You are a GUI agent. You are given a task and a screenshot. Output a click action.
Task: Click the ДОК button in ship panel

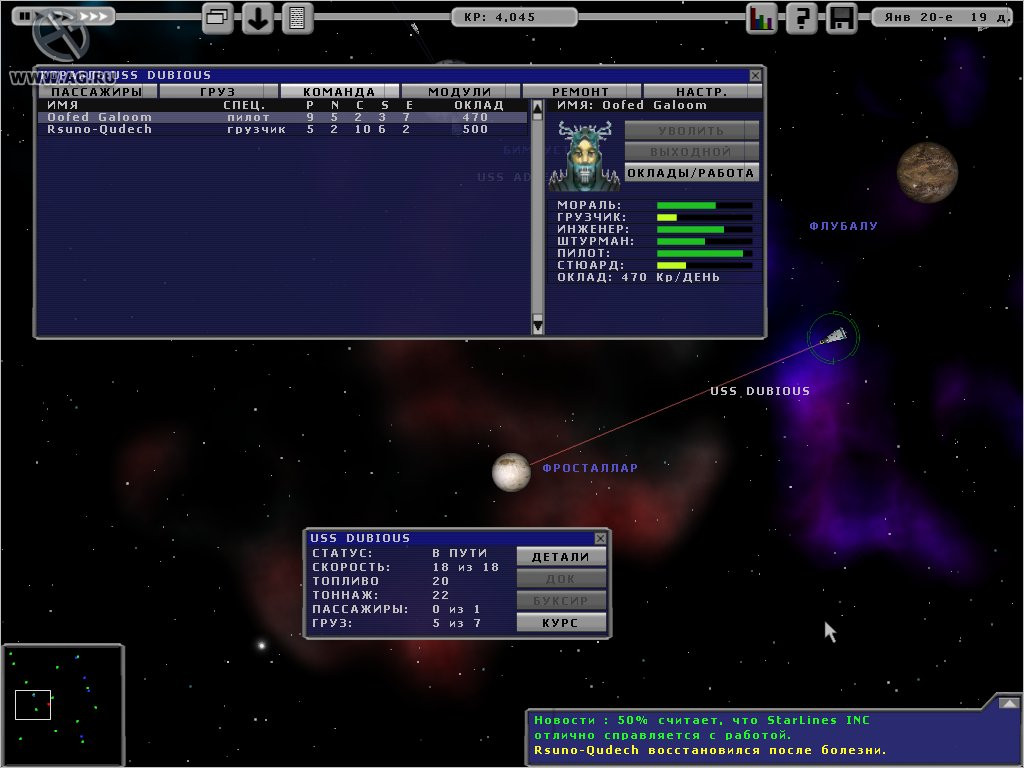pos(561,579)
